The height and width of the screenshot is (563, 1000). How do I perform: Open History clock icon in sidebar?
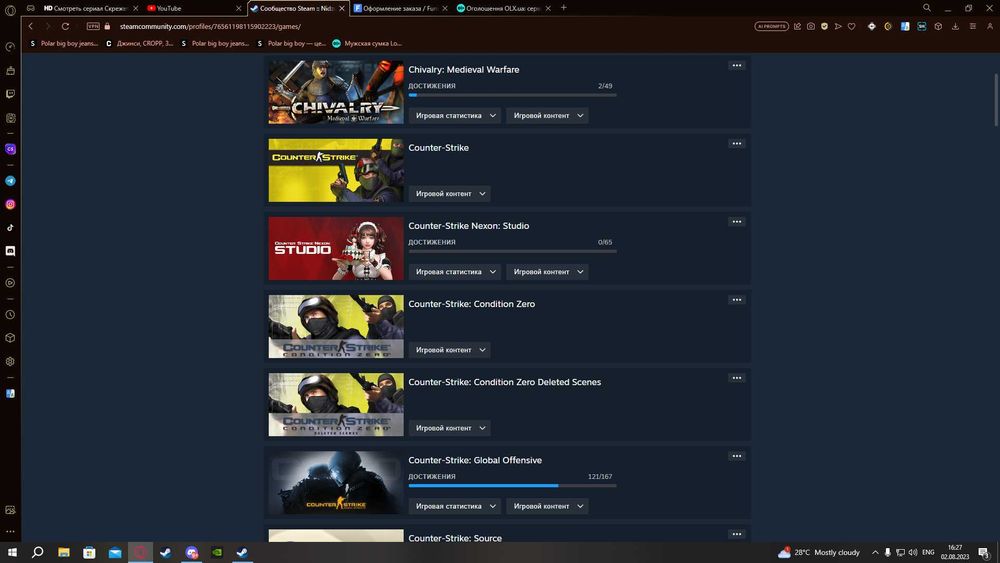coord(10,315)
